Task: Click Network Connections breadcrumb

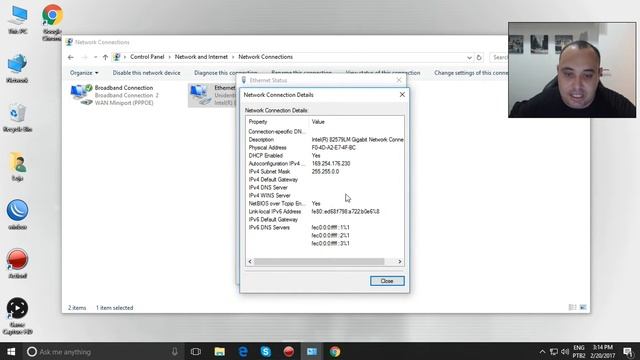Action: click(x=265, y=57)
